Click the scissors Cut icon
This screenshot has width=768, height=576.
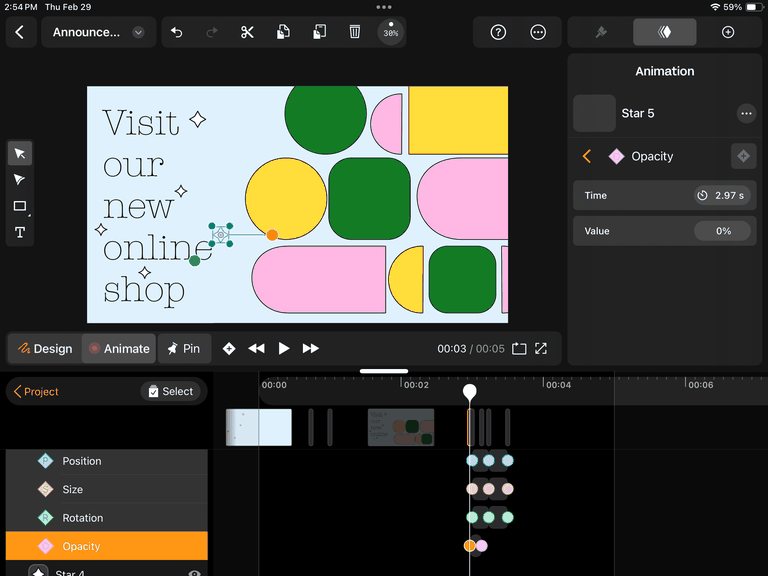pyautogui.click(x=247, y=32)
